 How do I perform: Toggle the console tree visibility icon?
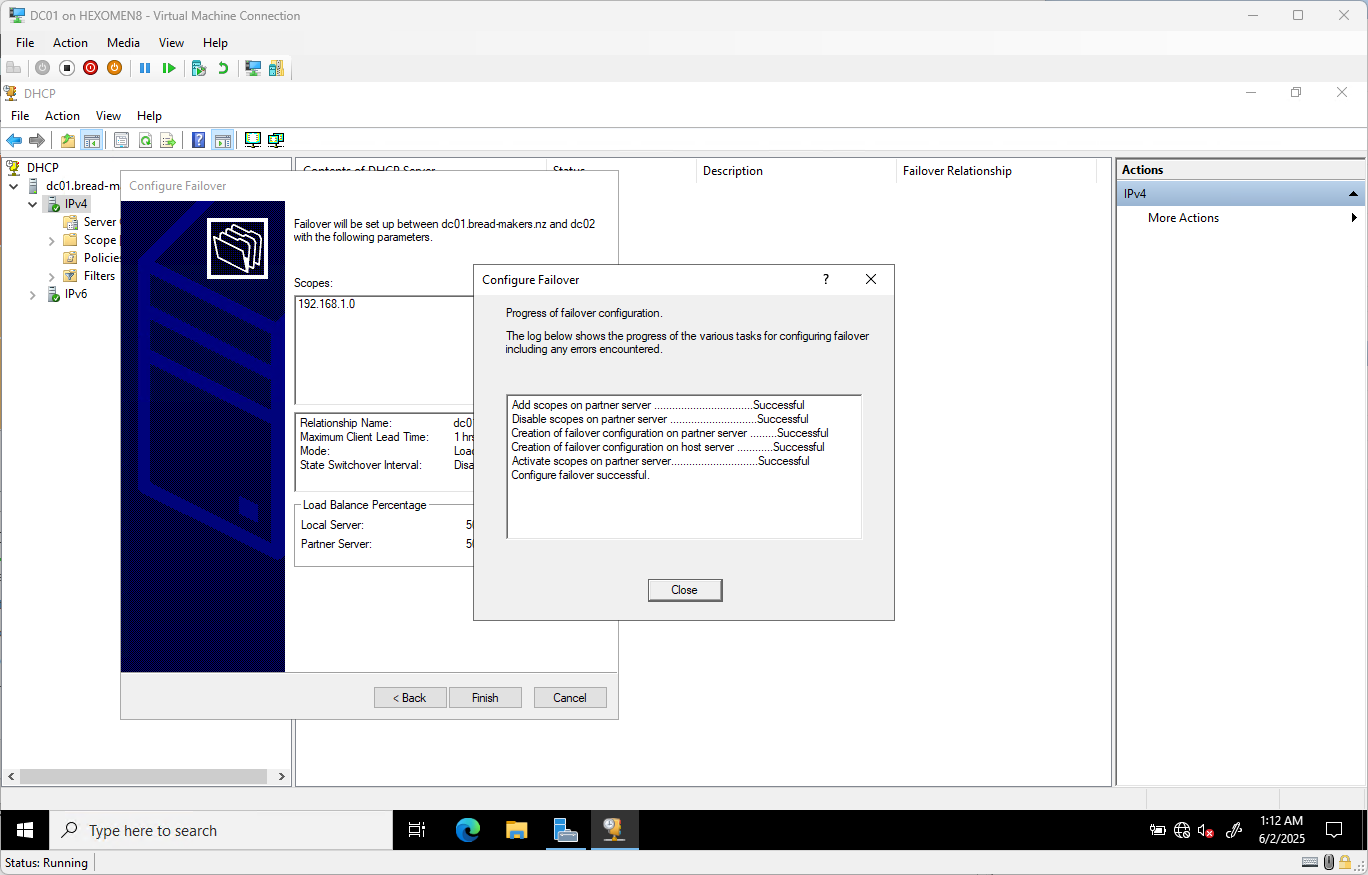[x=92, y=140]
